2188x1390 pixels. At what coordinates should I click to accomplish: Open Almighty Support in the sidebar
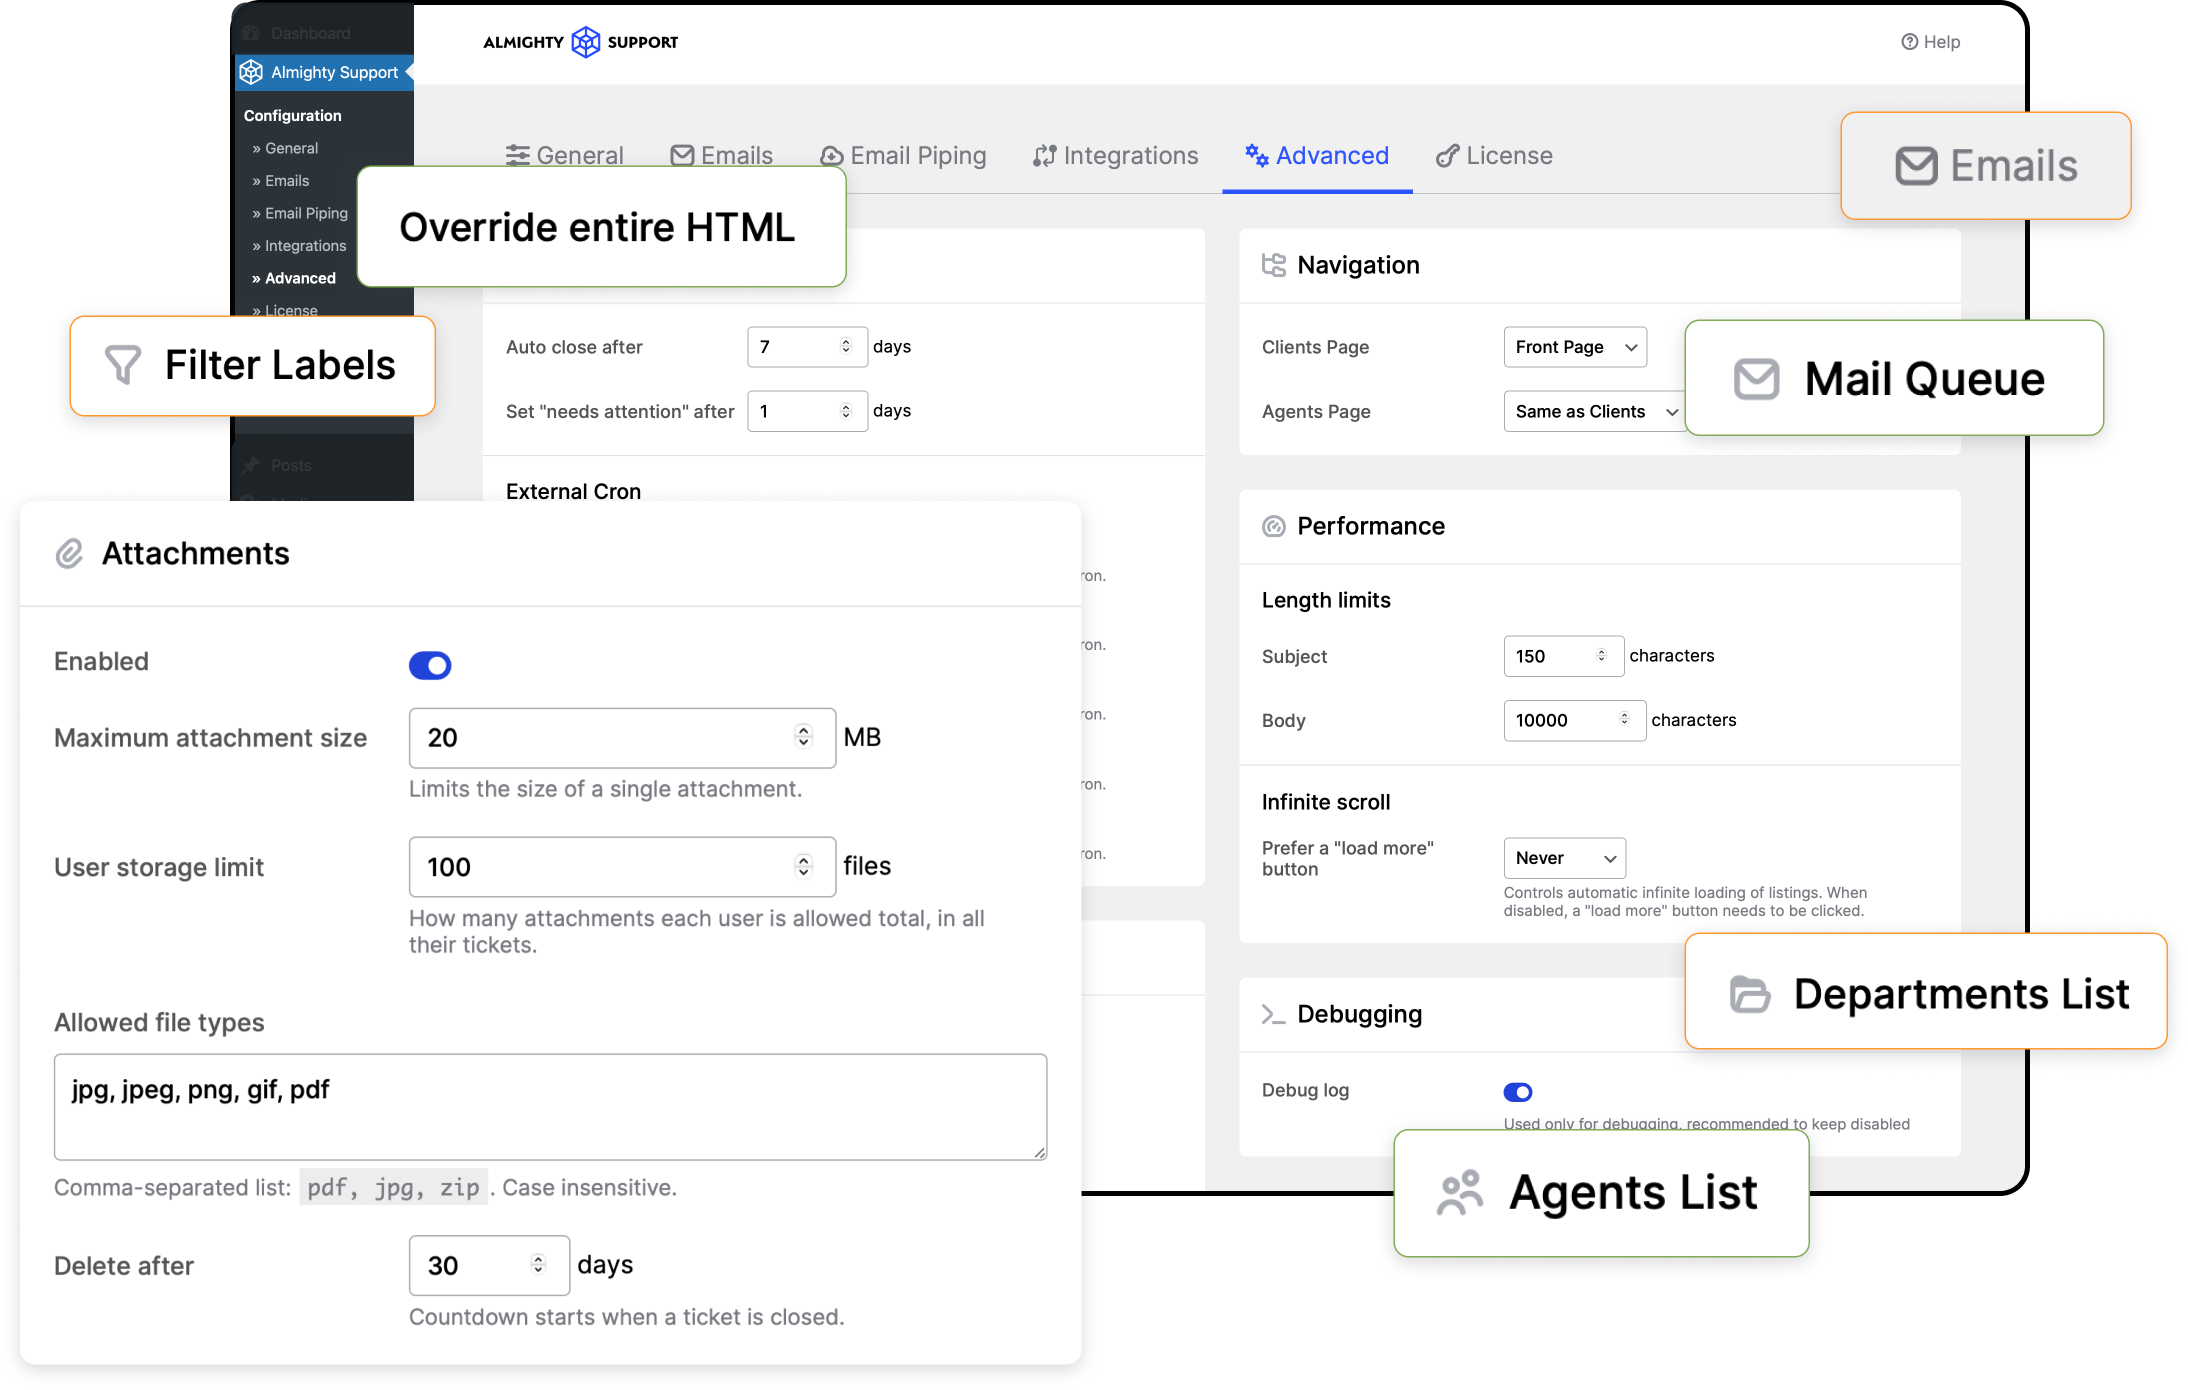click(324, 72)
